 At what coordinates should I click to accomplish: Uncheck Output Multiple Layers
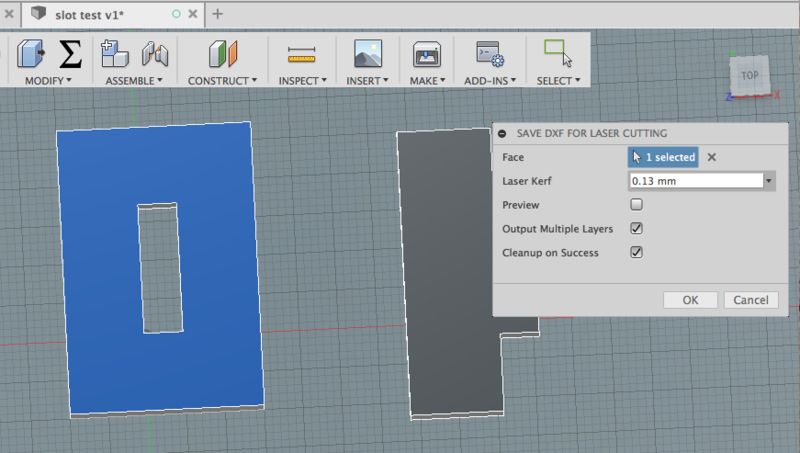tap(636, 229)
